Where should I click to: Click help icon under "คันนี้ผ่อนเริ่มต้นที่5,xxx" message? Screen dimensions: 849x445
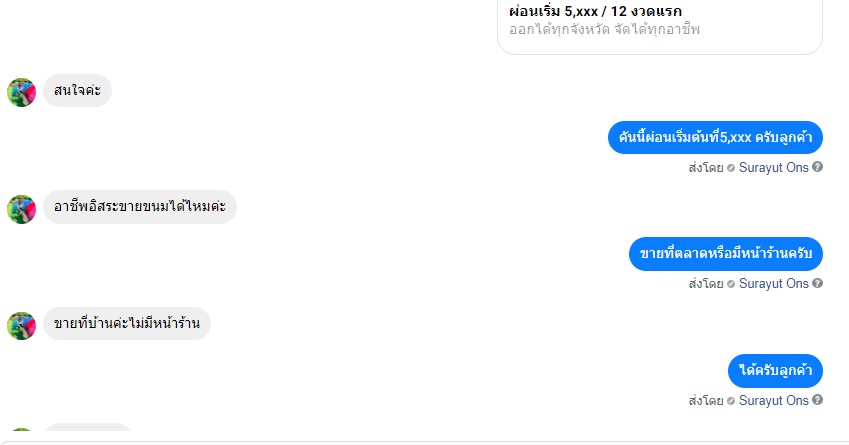pos(818,167)
